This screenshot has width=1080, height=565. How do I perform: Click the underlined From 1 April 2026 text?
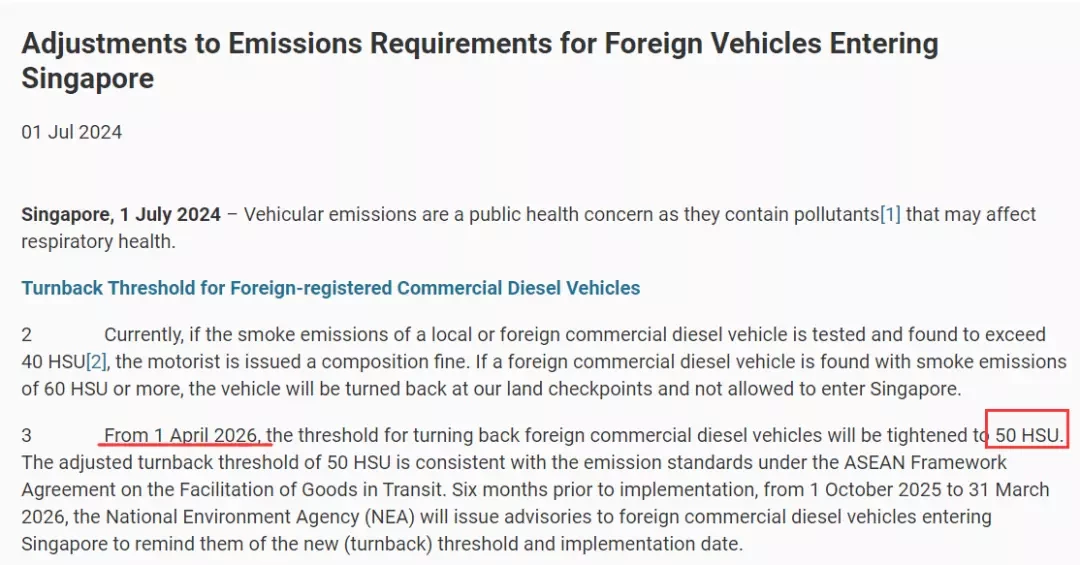183,435
